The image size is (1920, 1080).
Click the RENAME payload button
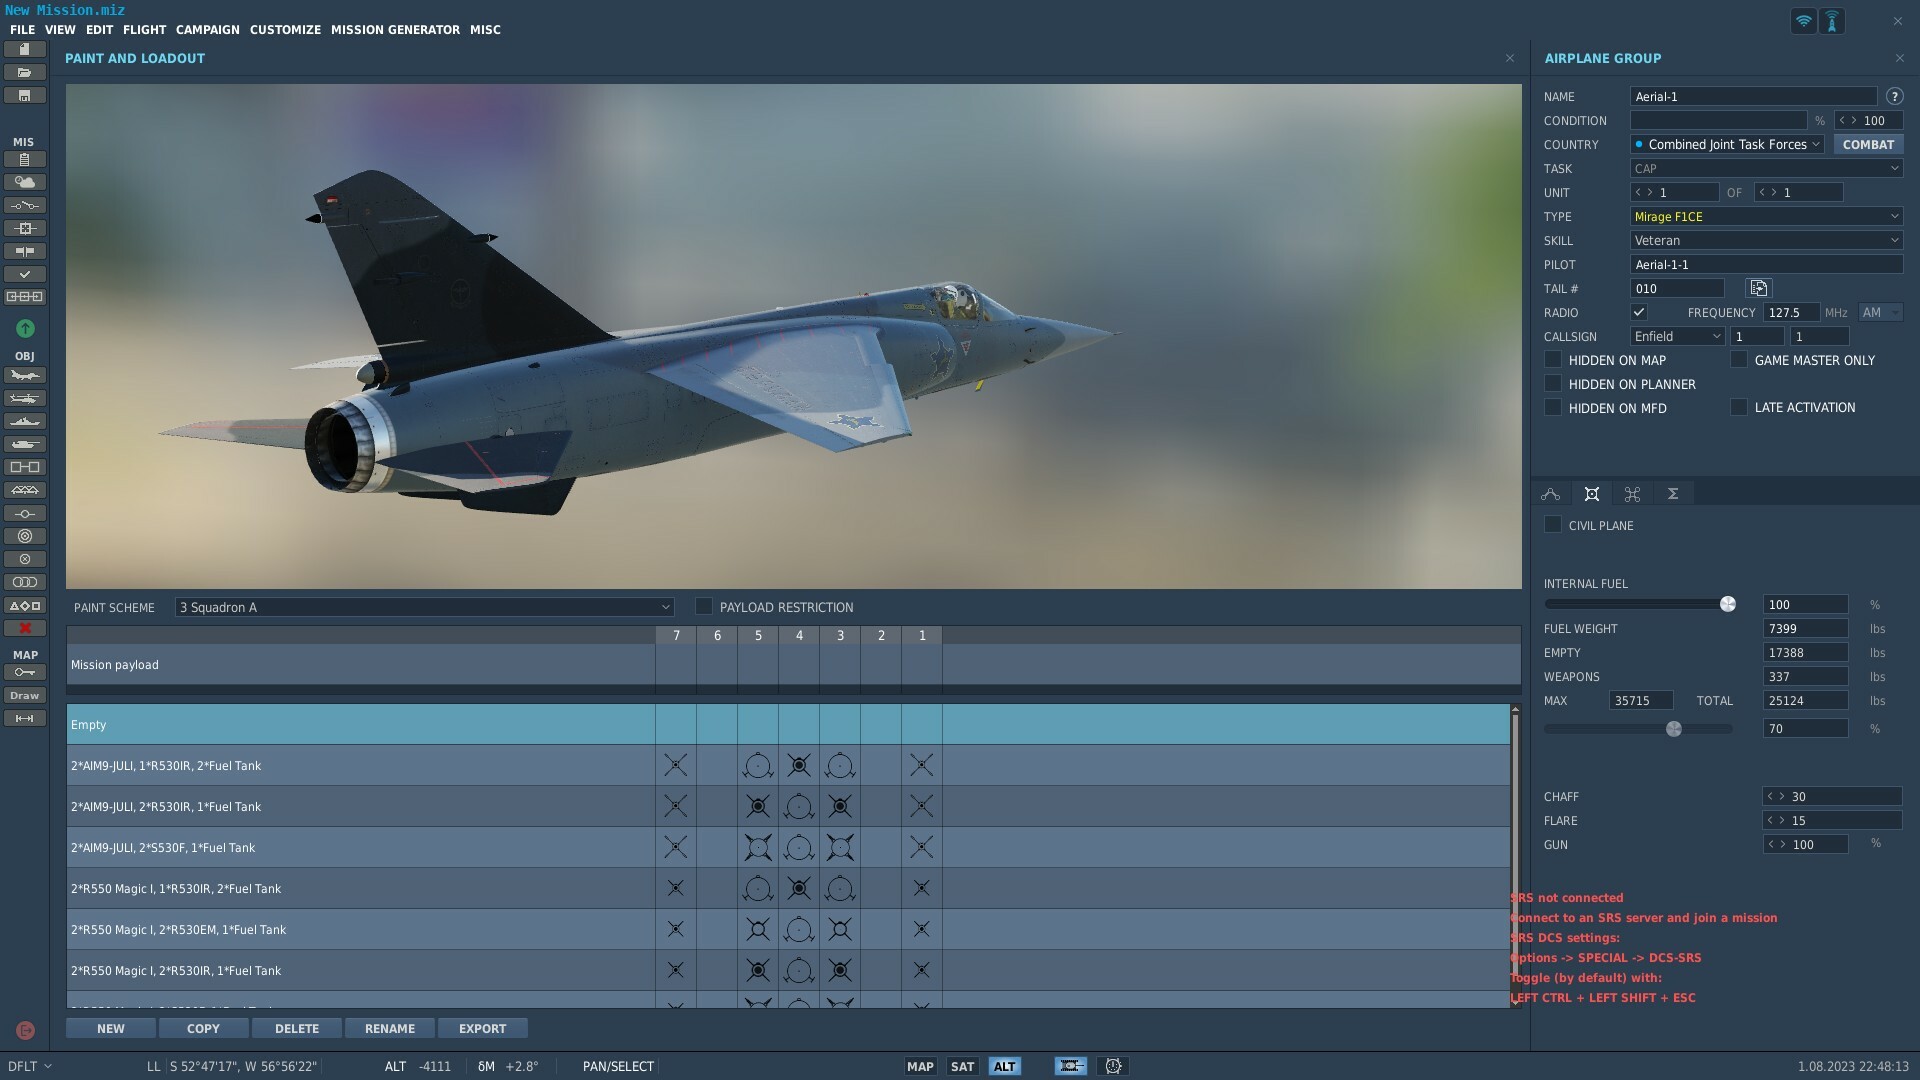tap(390, 1028)
